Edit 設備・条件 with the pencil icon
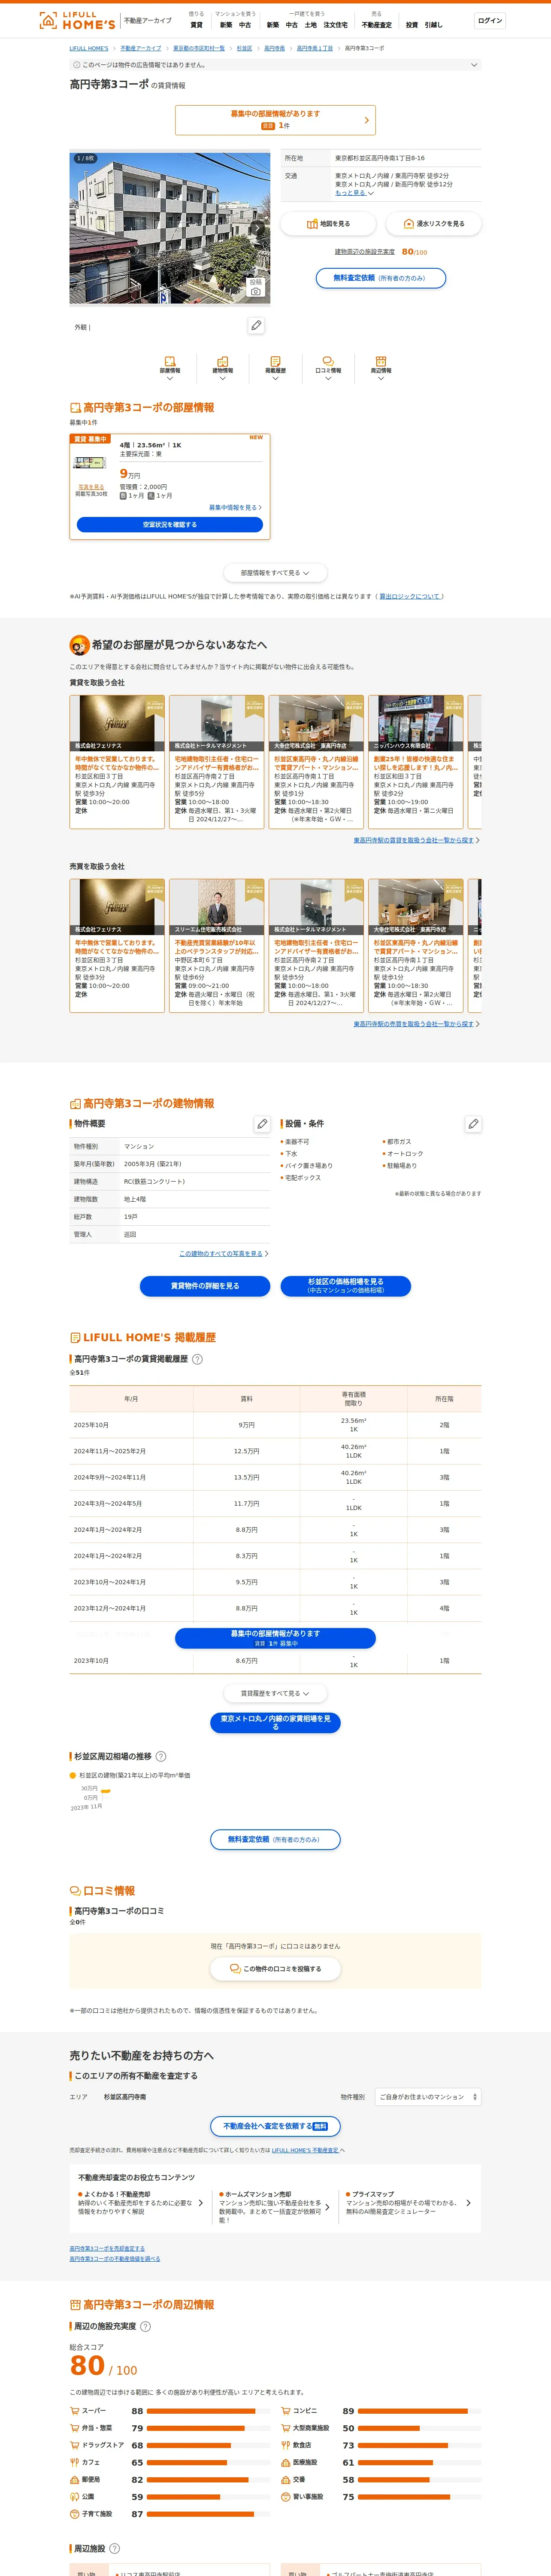Image resolution: width=551 pixels, height=2576 pixels. [473, 1124]
